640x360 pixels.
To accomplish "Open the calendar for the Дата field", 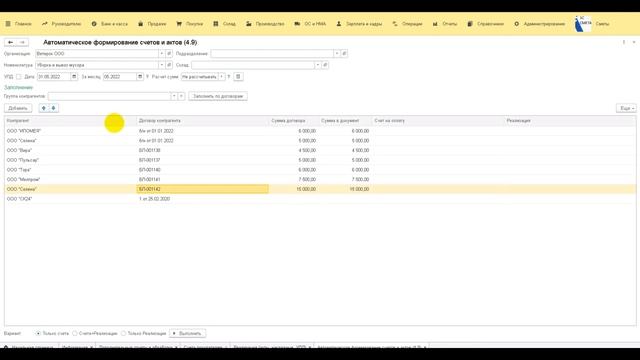I will [74, 77].
